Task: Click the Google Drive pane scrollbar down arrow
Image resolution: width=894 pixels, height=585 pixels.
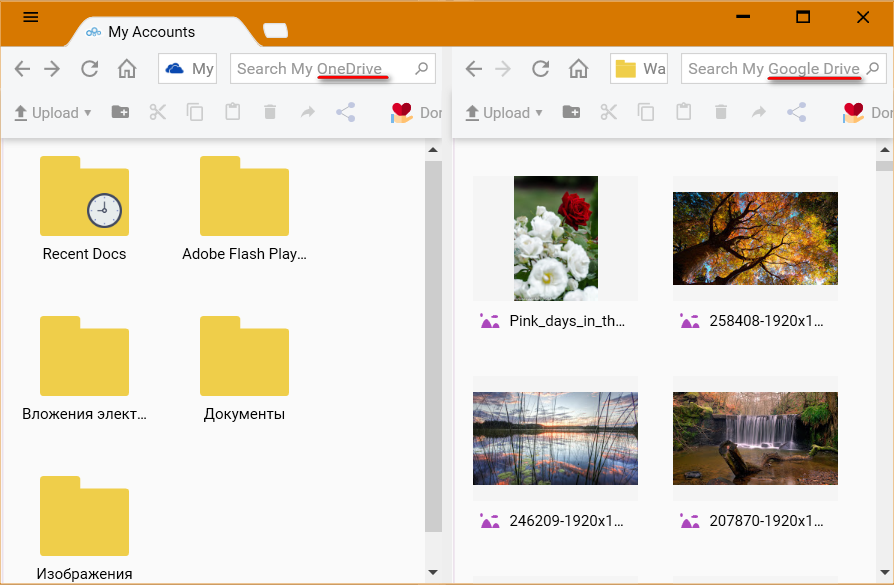Action: pyautogui.click(x=885, y=572)
